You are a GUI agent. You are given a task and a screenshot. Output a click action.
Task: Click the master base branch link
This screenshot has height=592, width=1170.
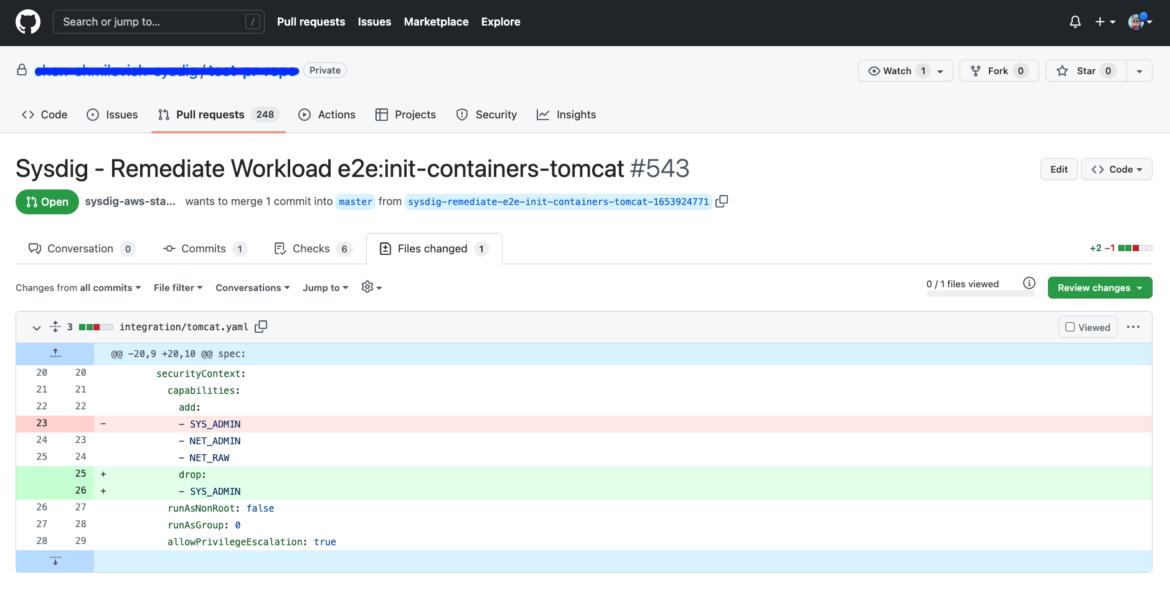(x=355, y=202)
